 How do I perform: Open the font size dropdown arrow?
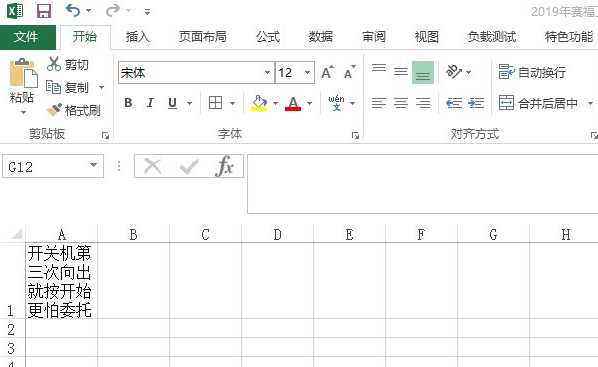307,72
